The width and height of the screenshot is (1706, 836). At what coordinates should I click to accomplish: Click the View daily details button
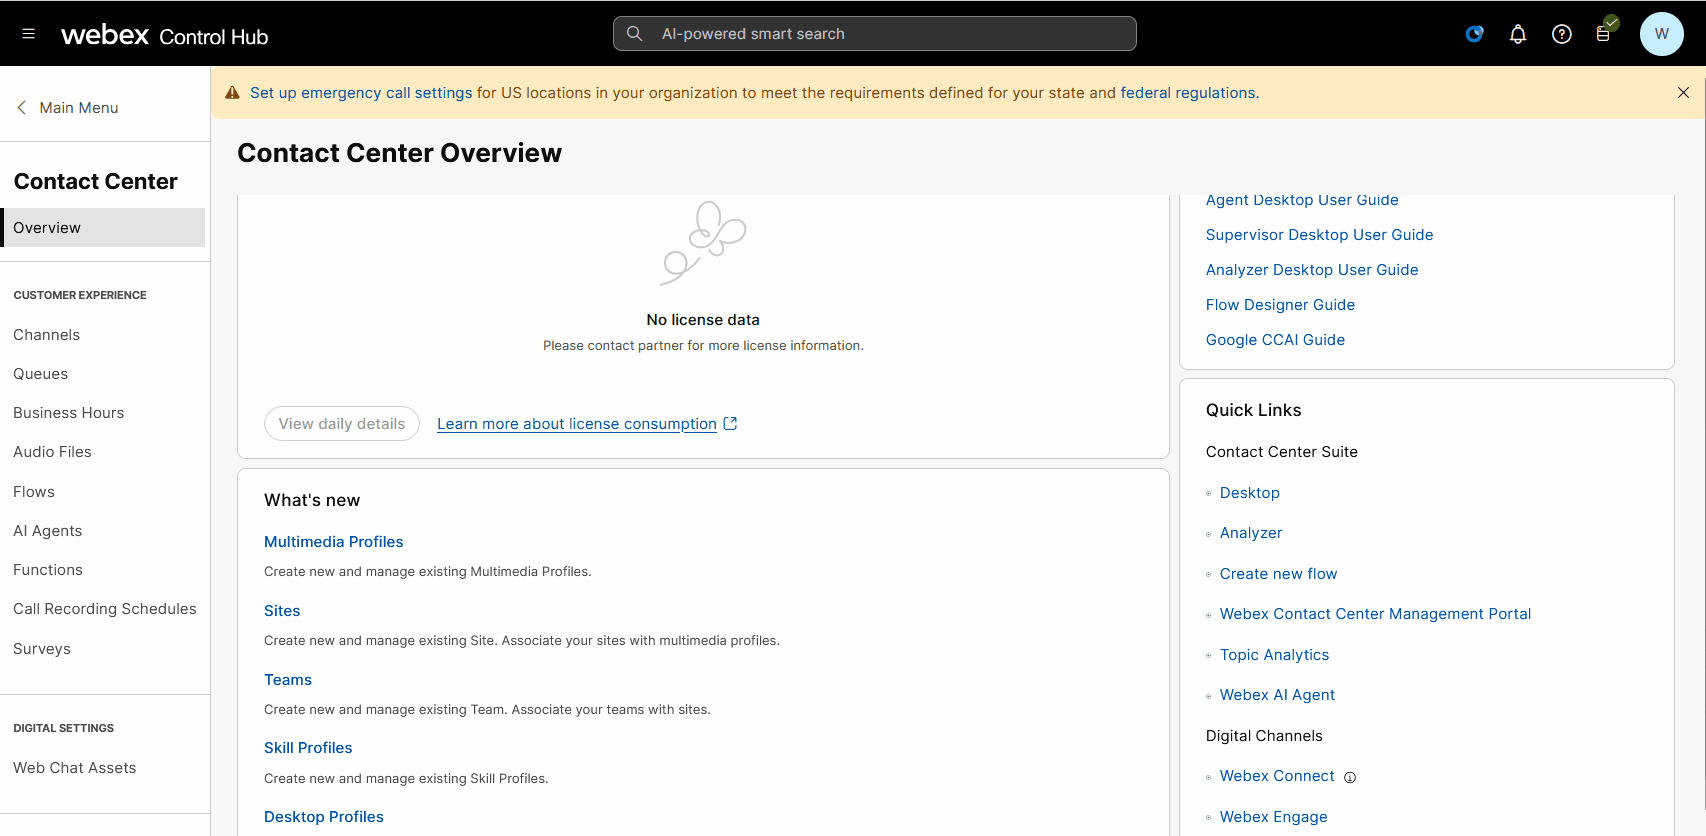coord(342,424)
